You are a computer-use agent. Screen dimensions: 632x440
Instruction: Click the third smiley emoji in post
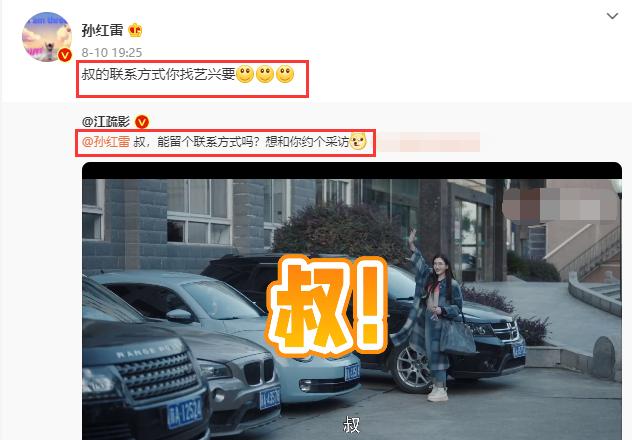pos(285,74)
